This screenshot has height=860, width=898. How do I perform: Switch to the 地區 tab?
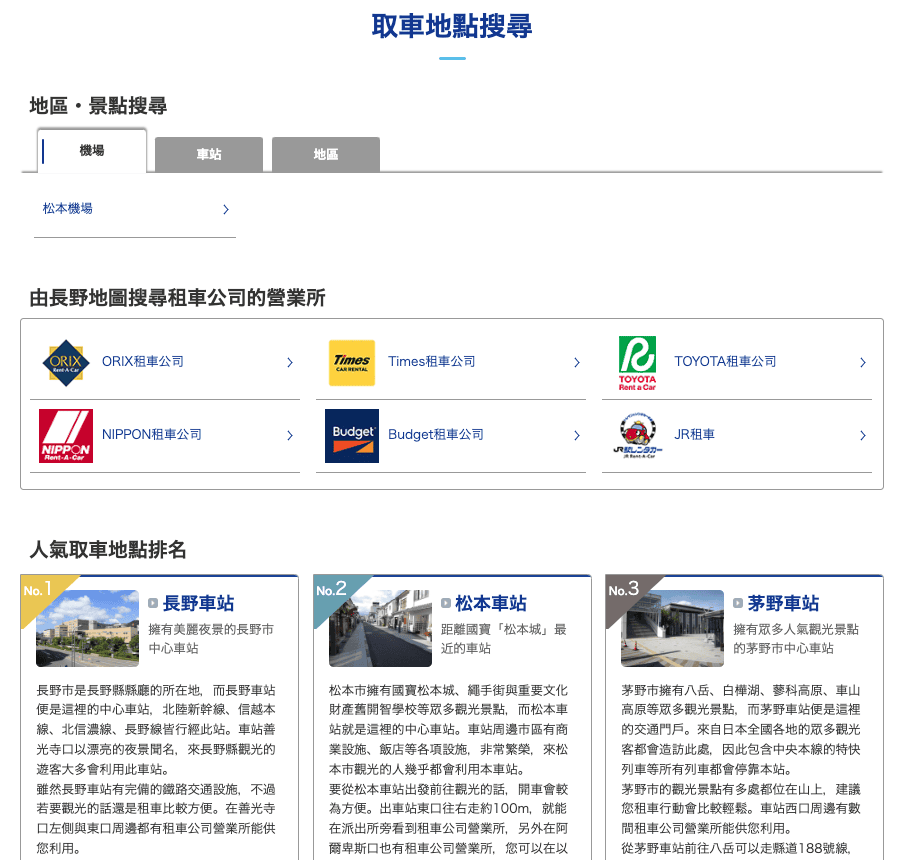click(x=326, y=155)
